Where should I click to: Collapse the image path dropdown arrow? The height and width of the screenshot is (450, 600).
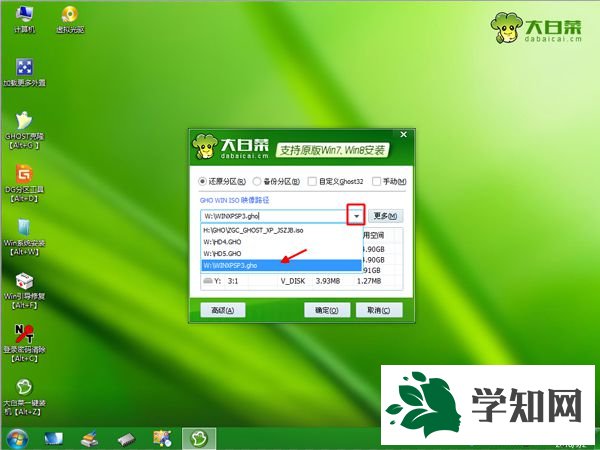click(356, 216)
